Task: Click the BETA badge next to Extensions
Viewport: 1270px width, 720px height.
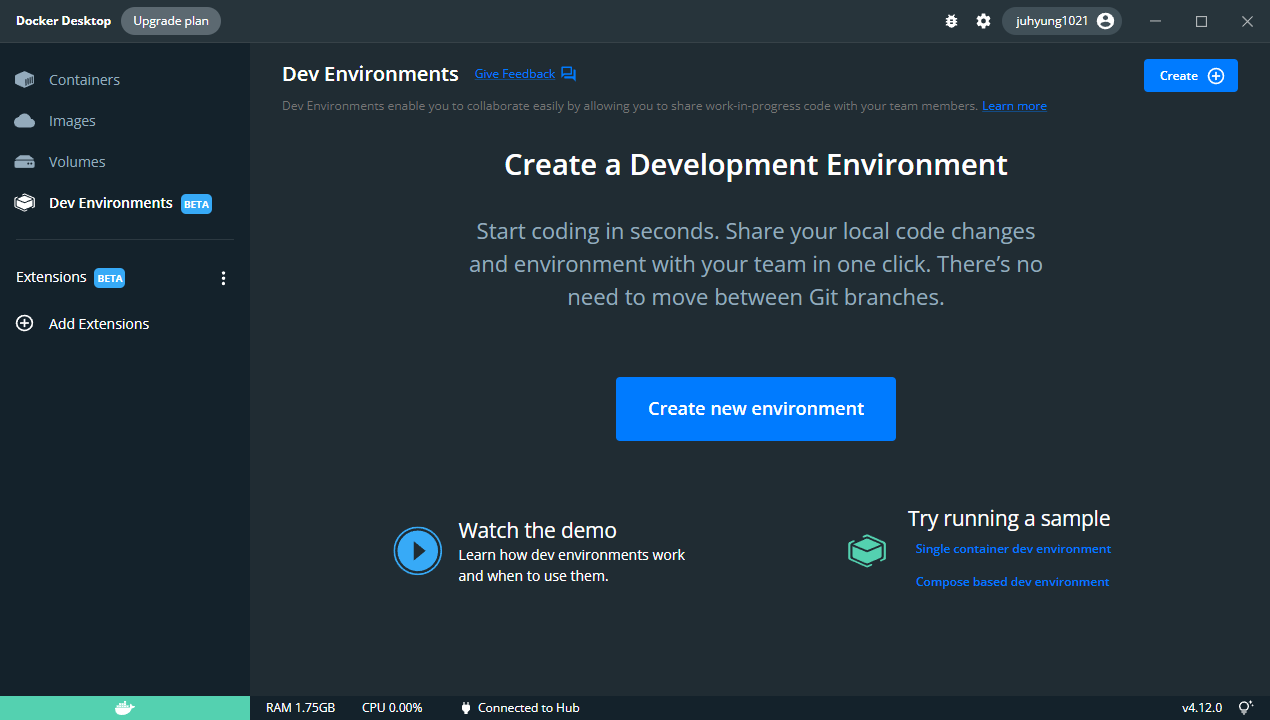Action: pyautogui.click(x=110, y=278)
